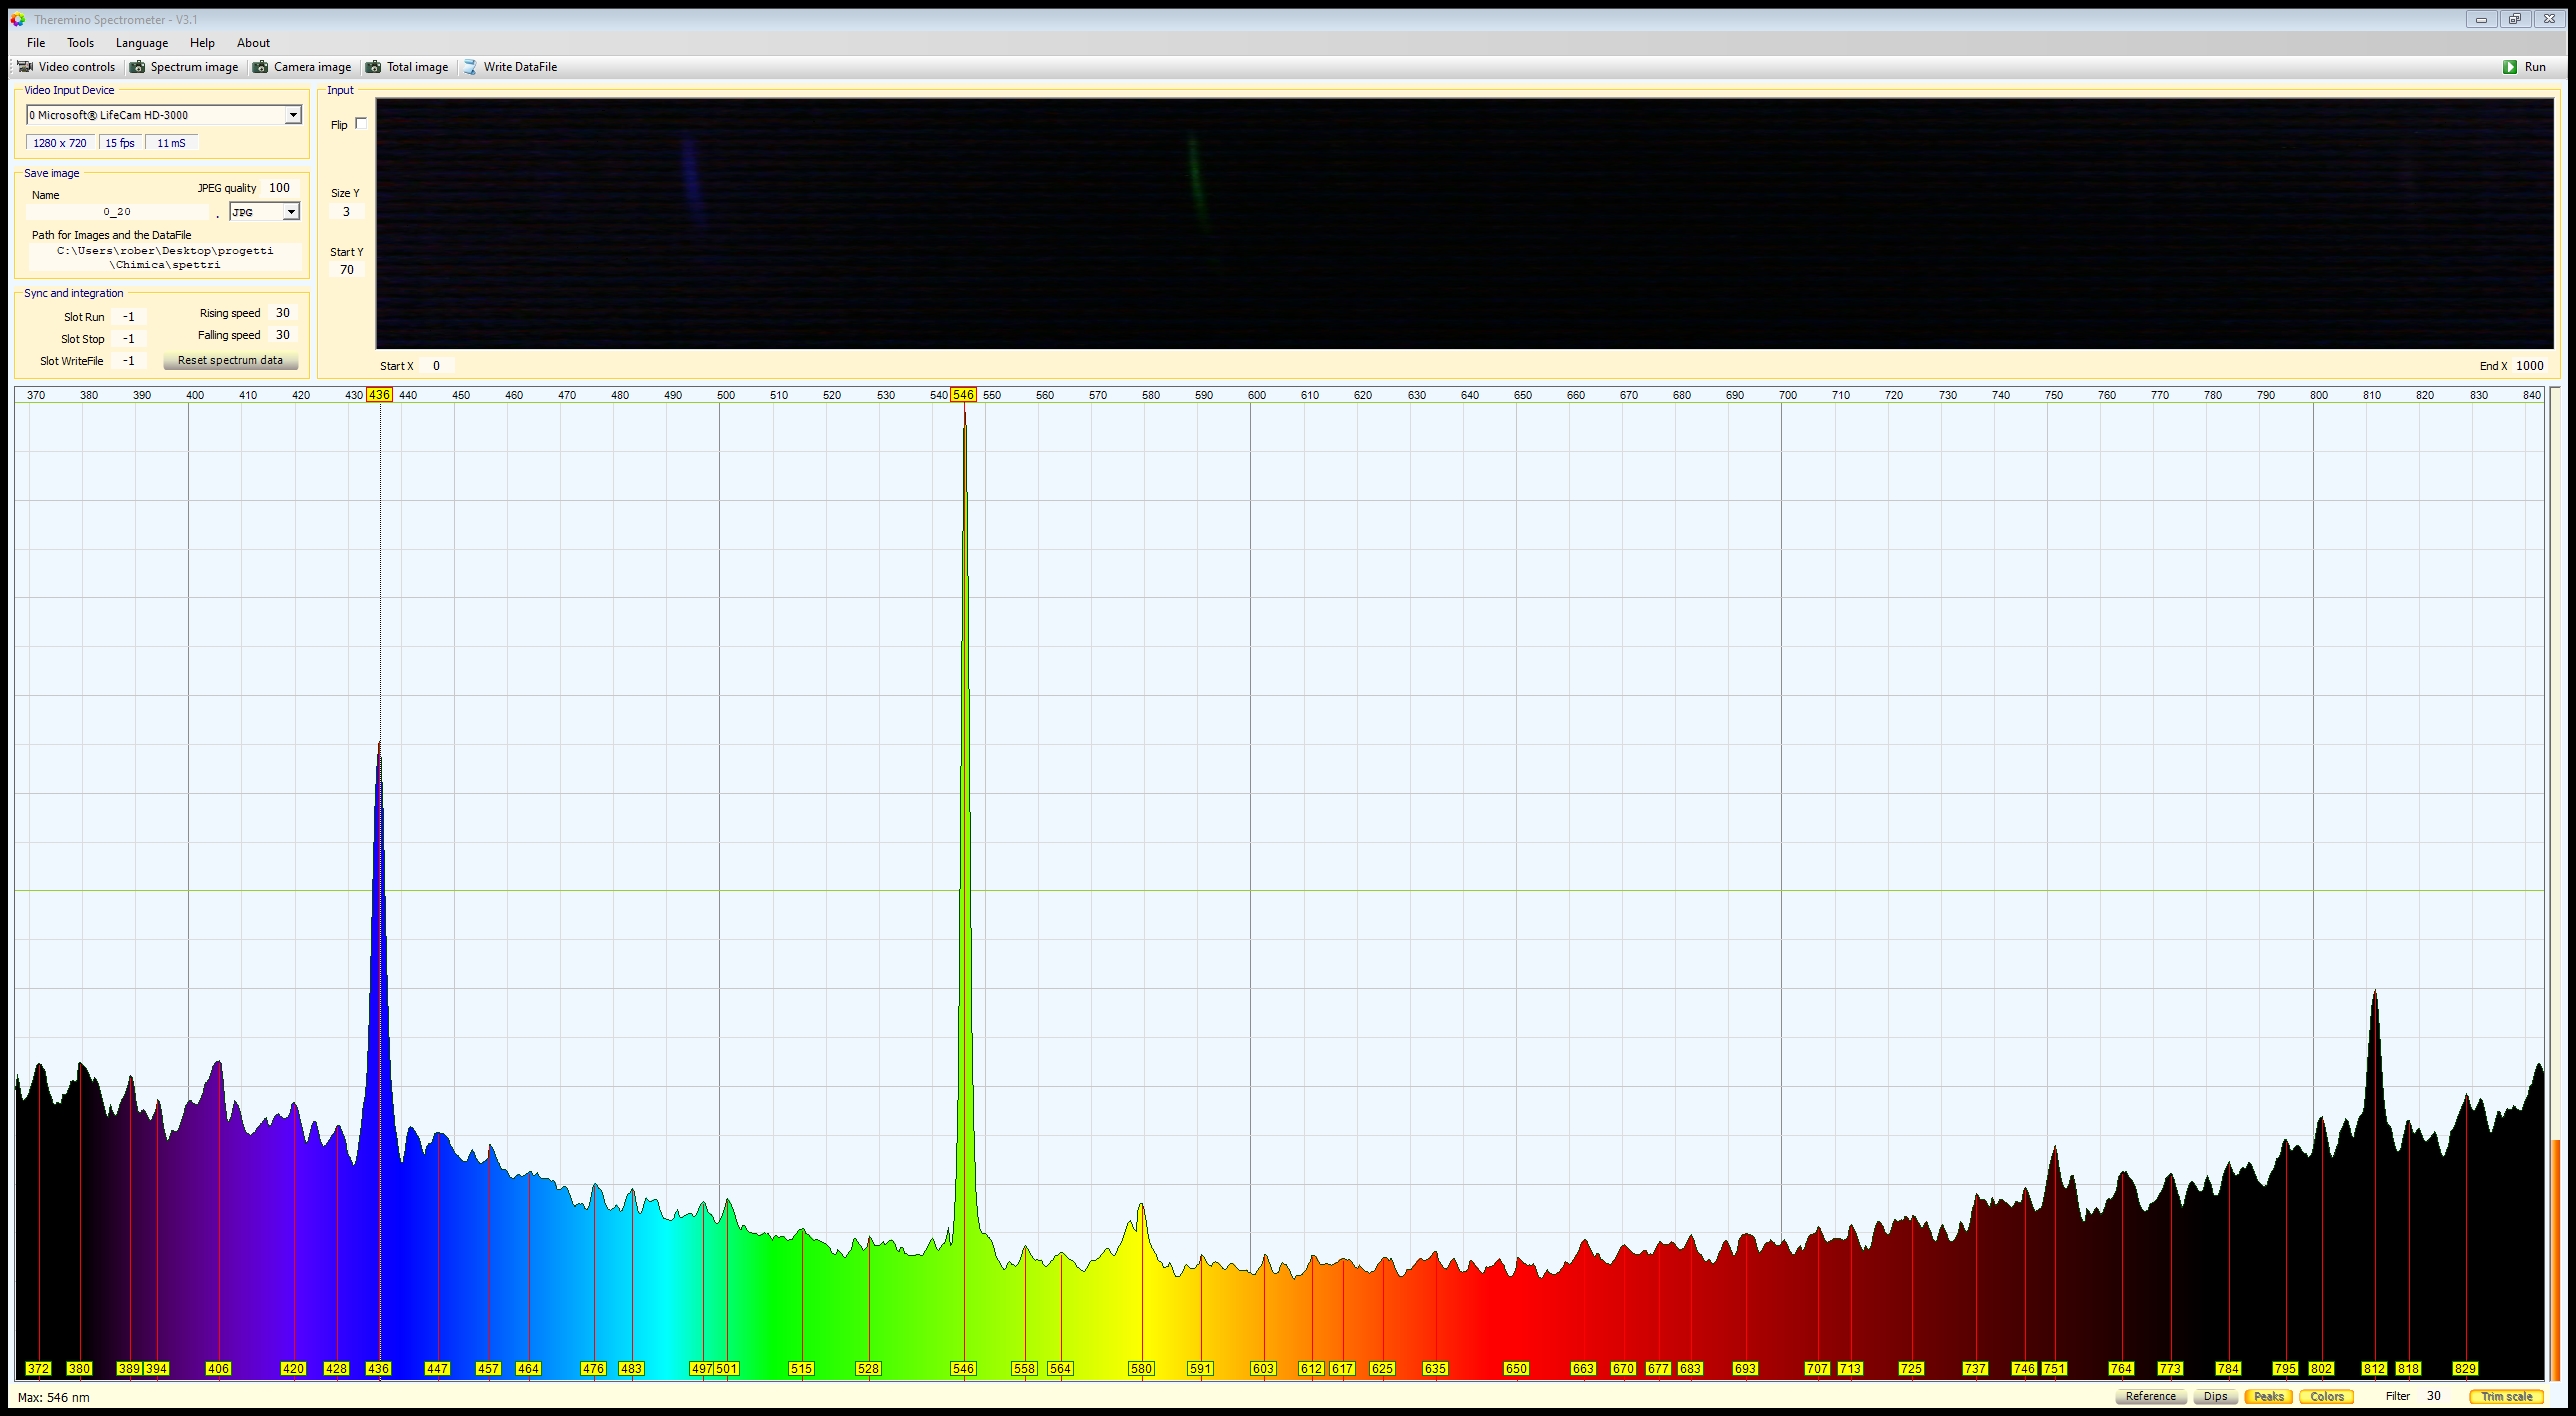The image size is (2576, 1416).
Task: Click the 546 peak marker on wavelength ruler
Action: (x=962, y=395)
